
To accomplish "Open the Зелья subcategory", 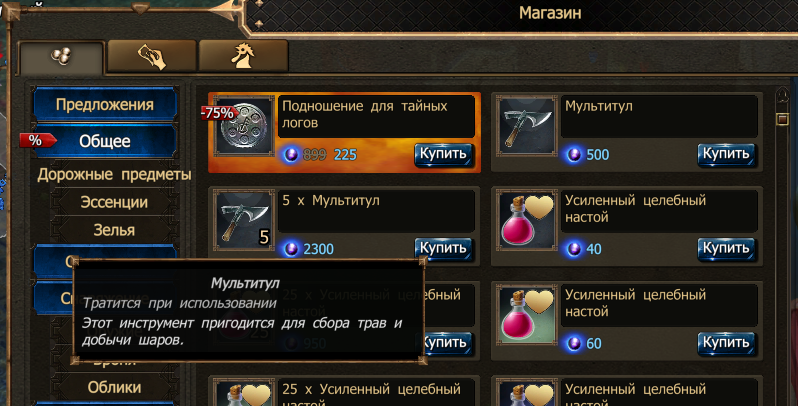I will pos(114,230).
